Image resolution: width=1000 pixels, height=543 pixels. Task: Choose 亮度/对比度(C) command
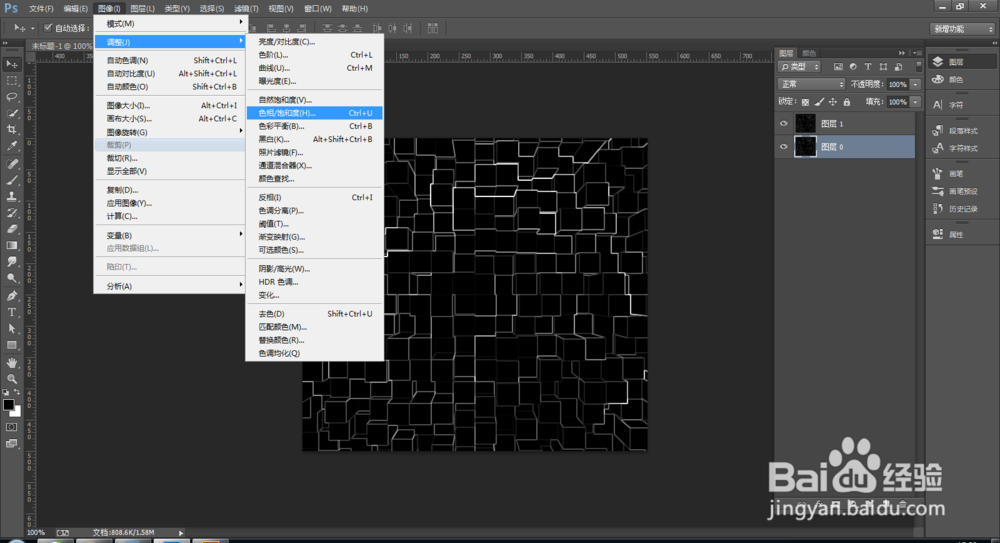point(315,41)
